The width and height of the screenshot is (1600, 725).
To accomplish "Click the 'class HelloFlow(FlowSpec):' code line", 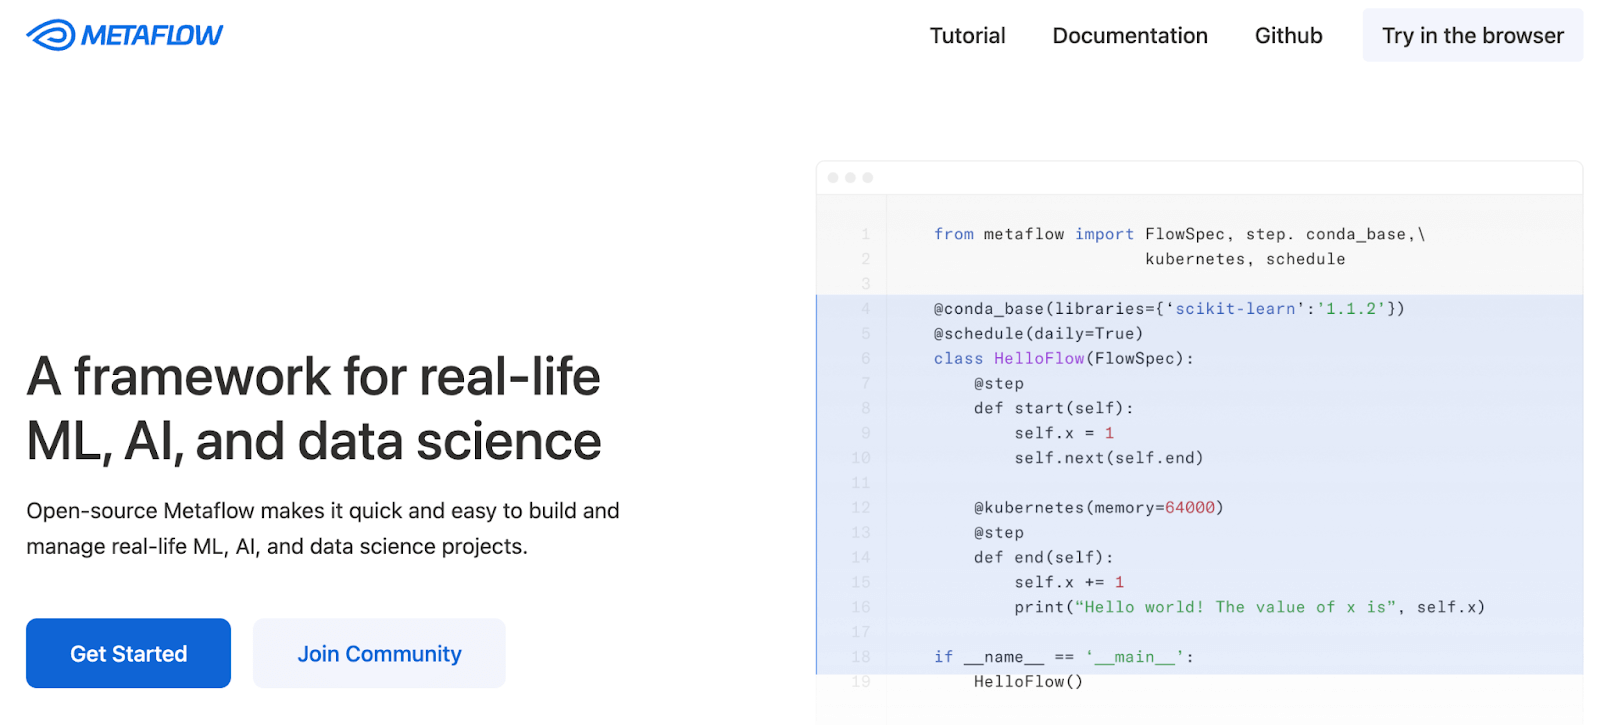I will [x=1063, y=358].
